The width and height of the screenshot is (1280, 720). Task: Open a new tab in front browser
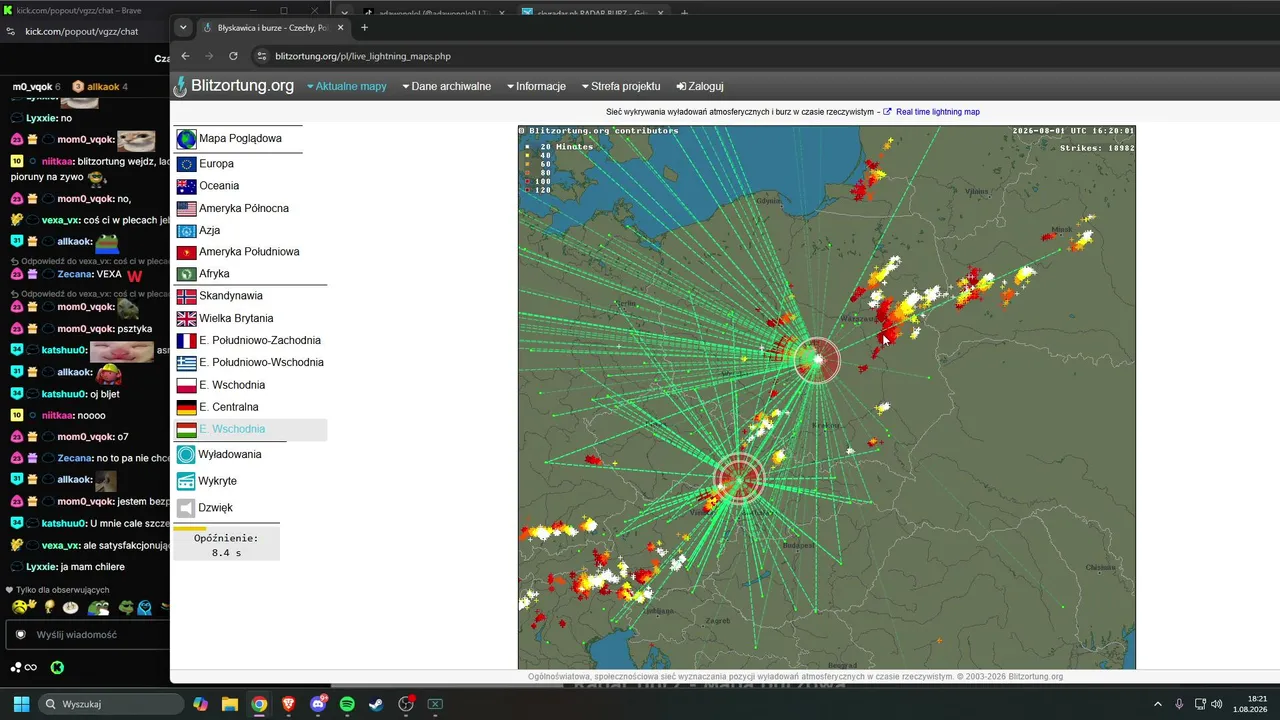[364, 28]
